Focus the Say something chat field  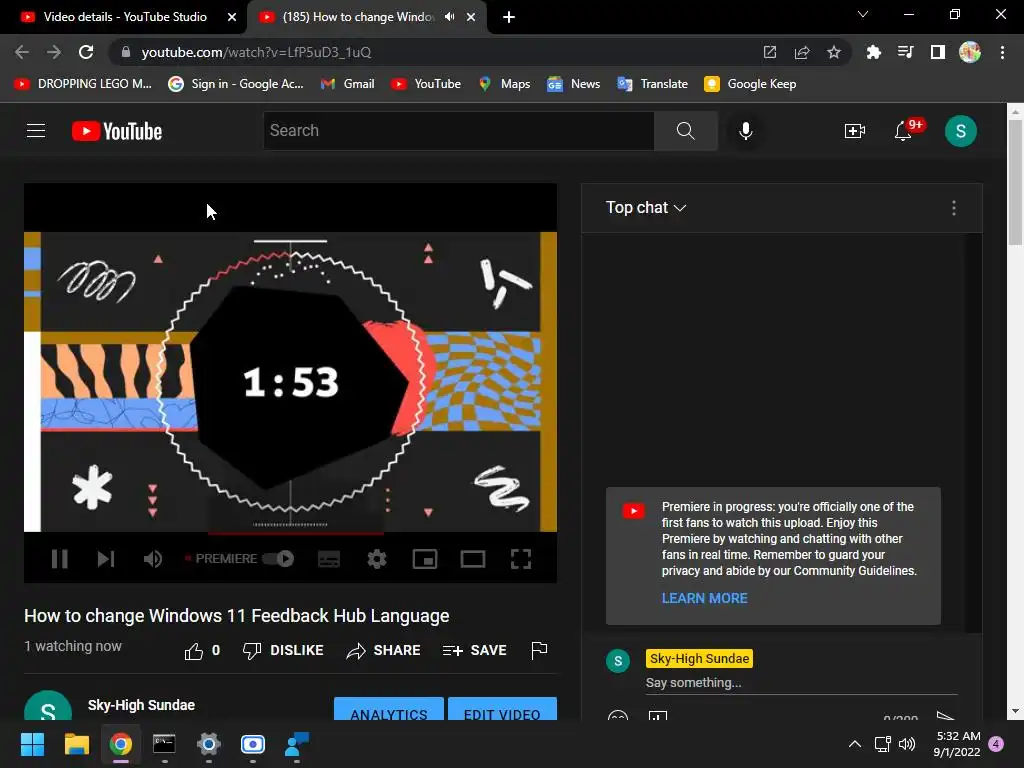pyautogui.click(x=801, y=682)
